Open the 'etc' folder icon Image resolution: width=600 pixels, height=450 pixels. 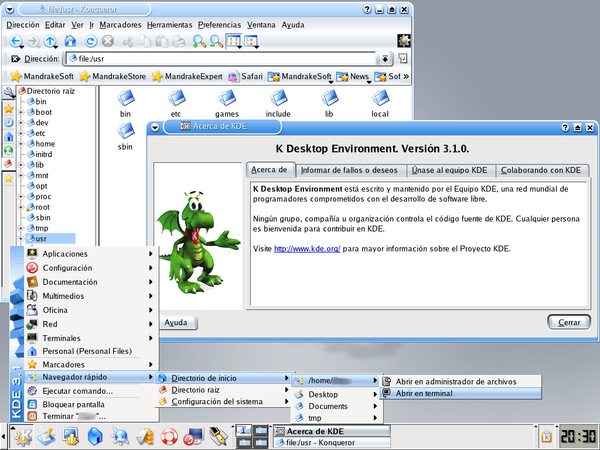click(x=175, y=100)
